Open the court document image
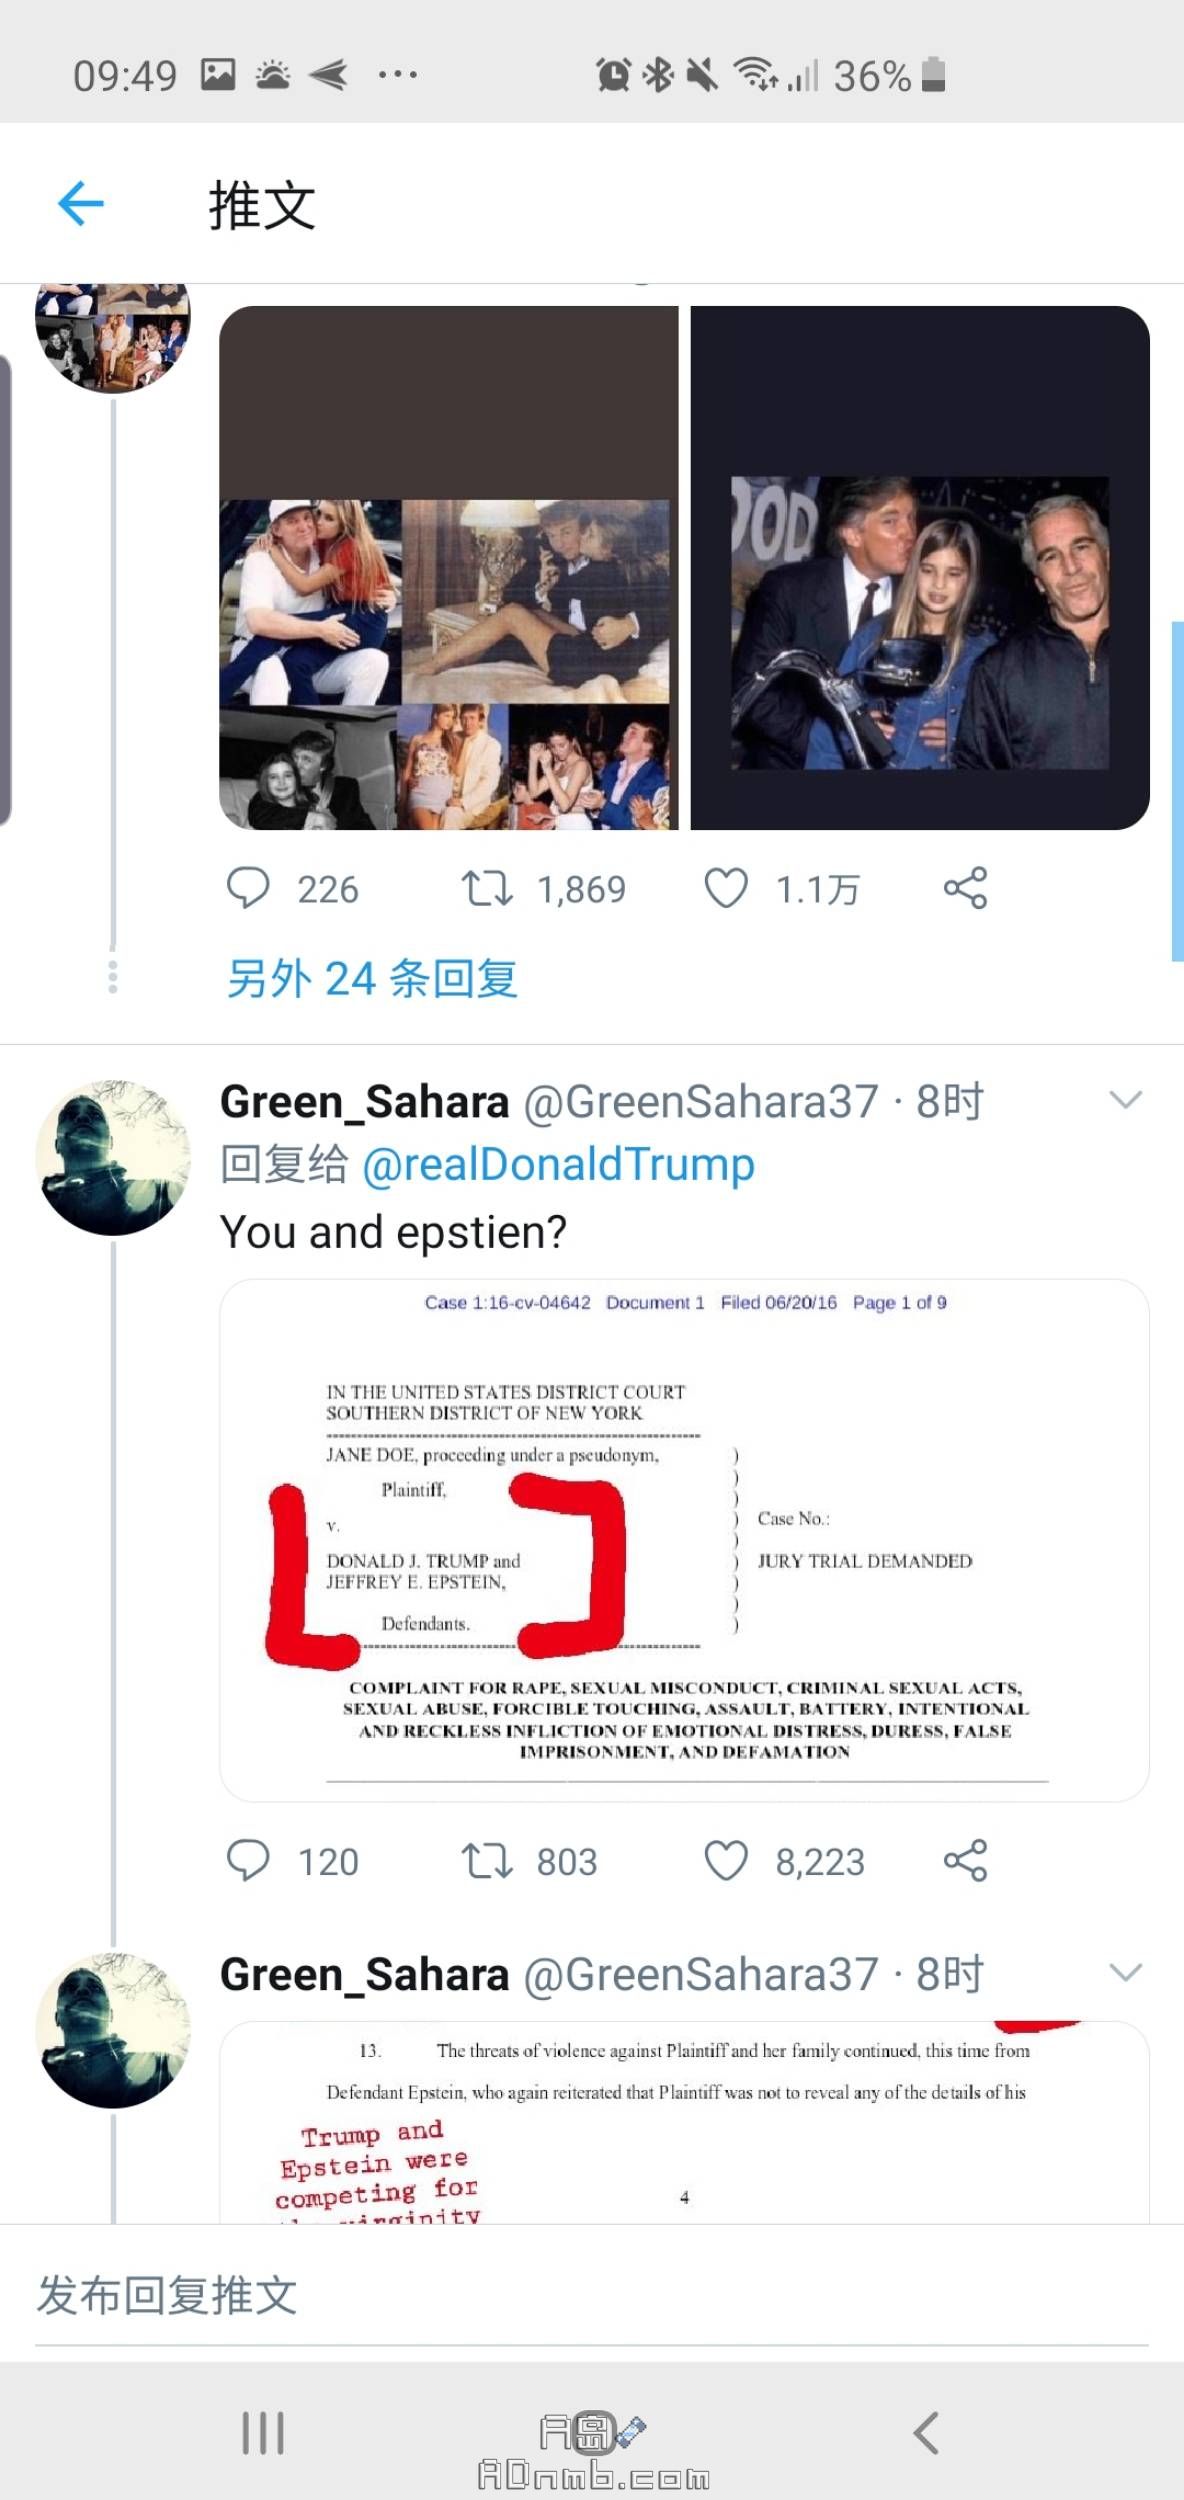 684,1540
